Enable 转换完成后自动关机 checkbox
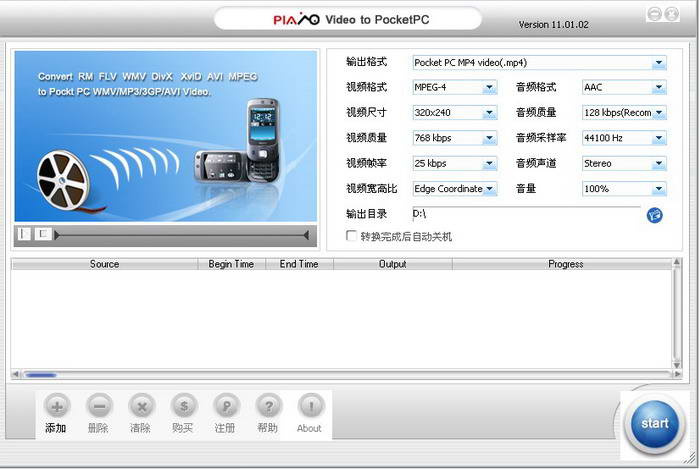Image resolution: width=700 pixels, height=469 pixels. point(351,236)
